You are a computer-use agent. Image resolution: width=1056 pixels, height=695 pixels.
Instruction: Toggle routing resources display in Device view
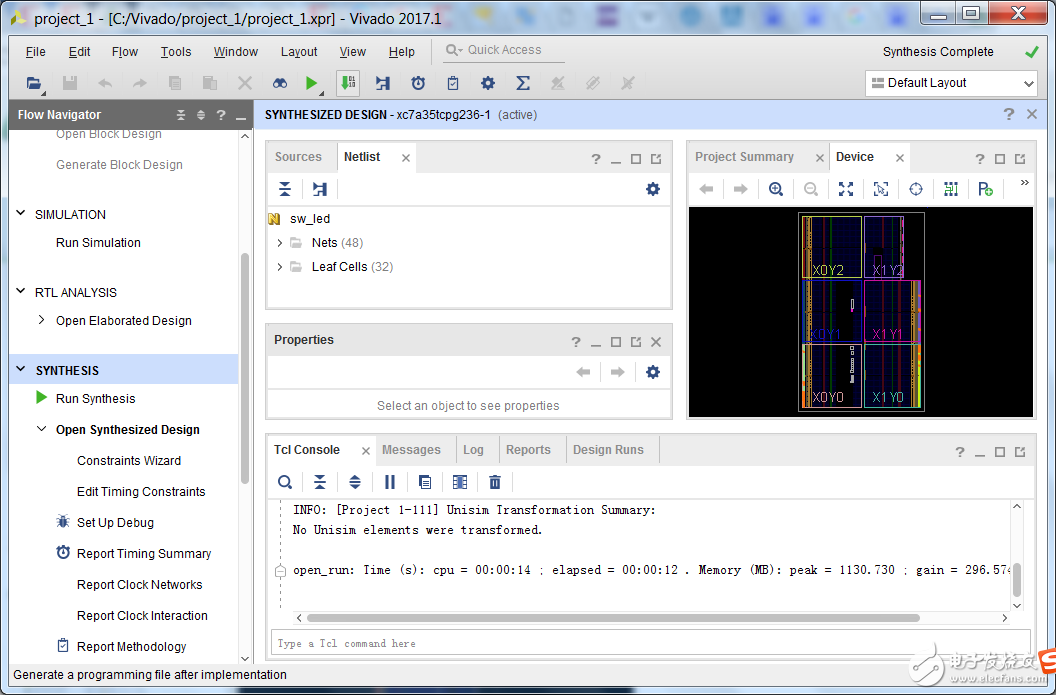coord(950,189)
